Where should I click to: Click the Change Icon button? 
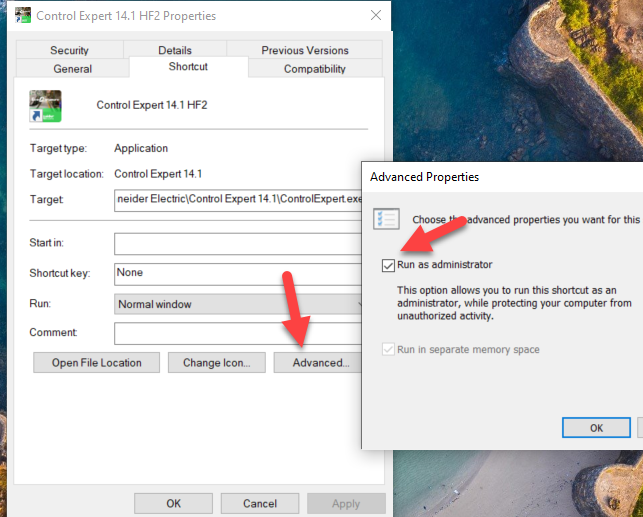click(217, 362)
